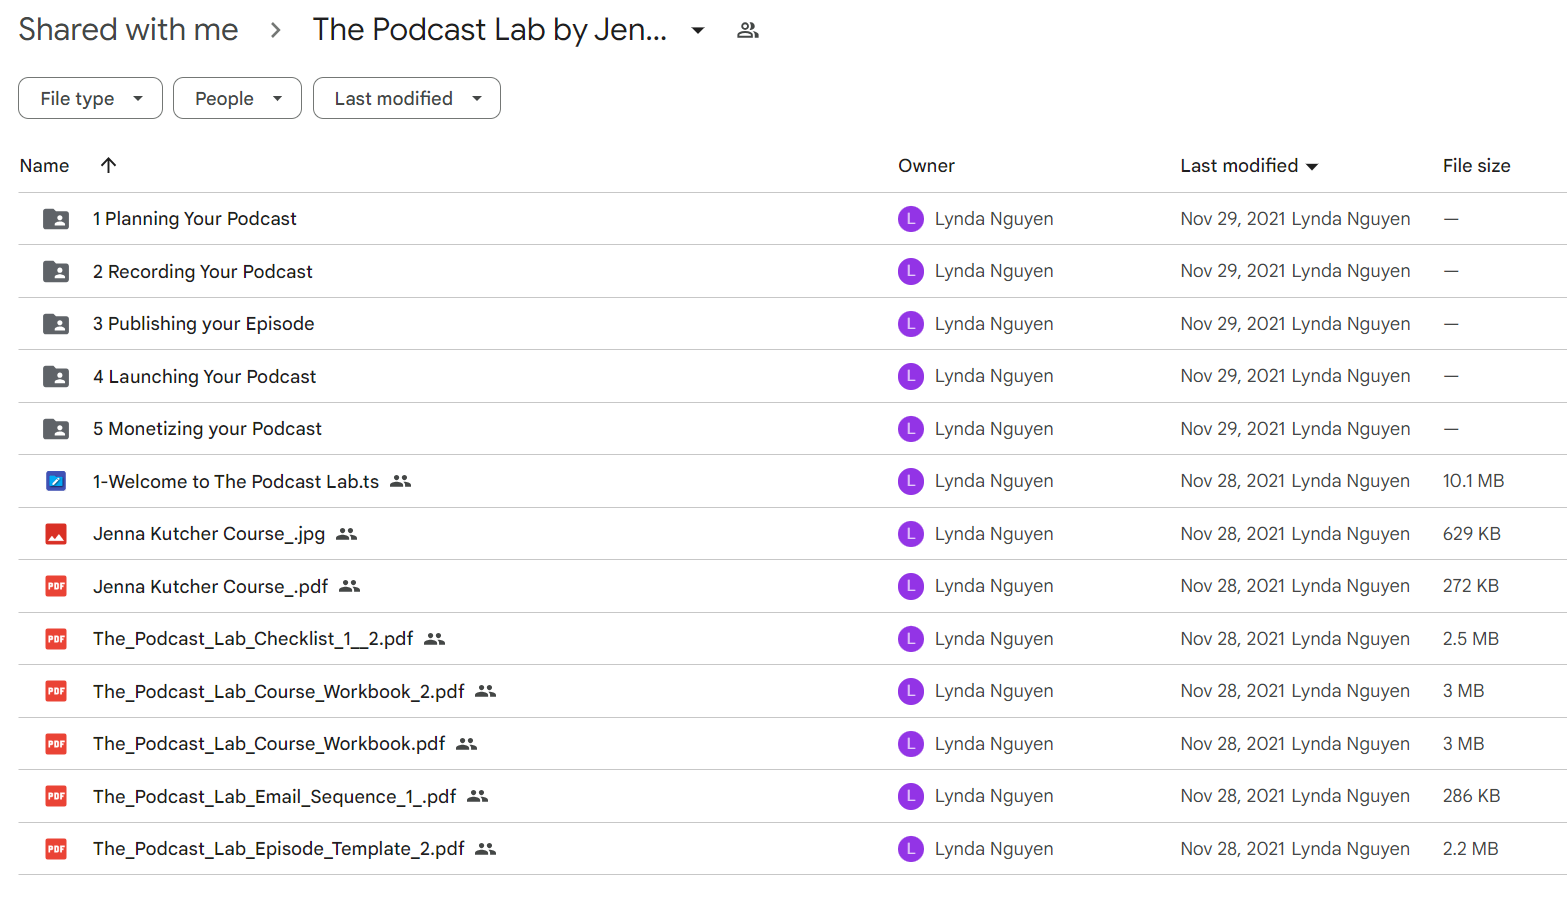Select The_Podcast_Lab_Episode_Template_2.pdf
The width and height of the screenshot is (1567, 904).
279,849
